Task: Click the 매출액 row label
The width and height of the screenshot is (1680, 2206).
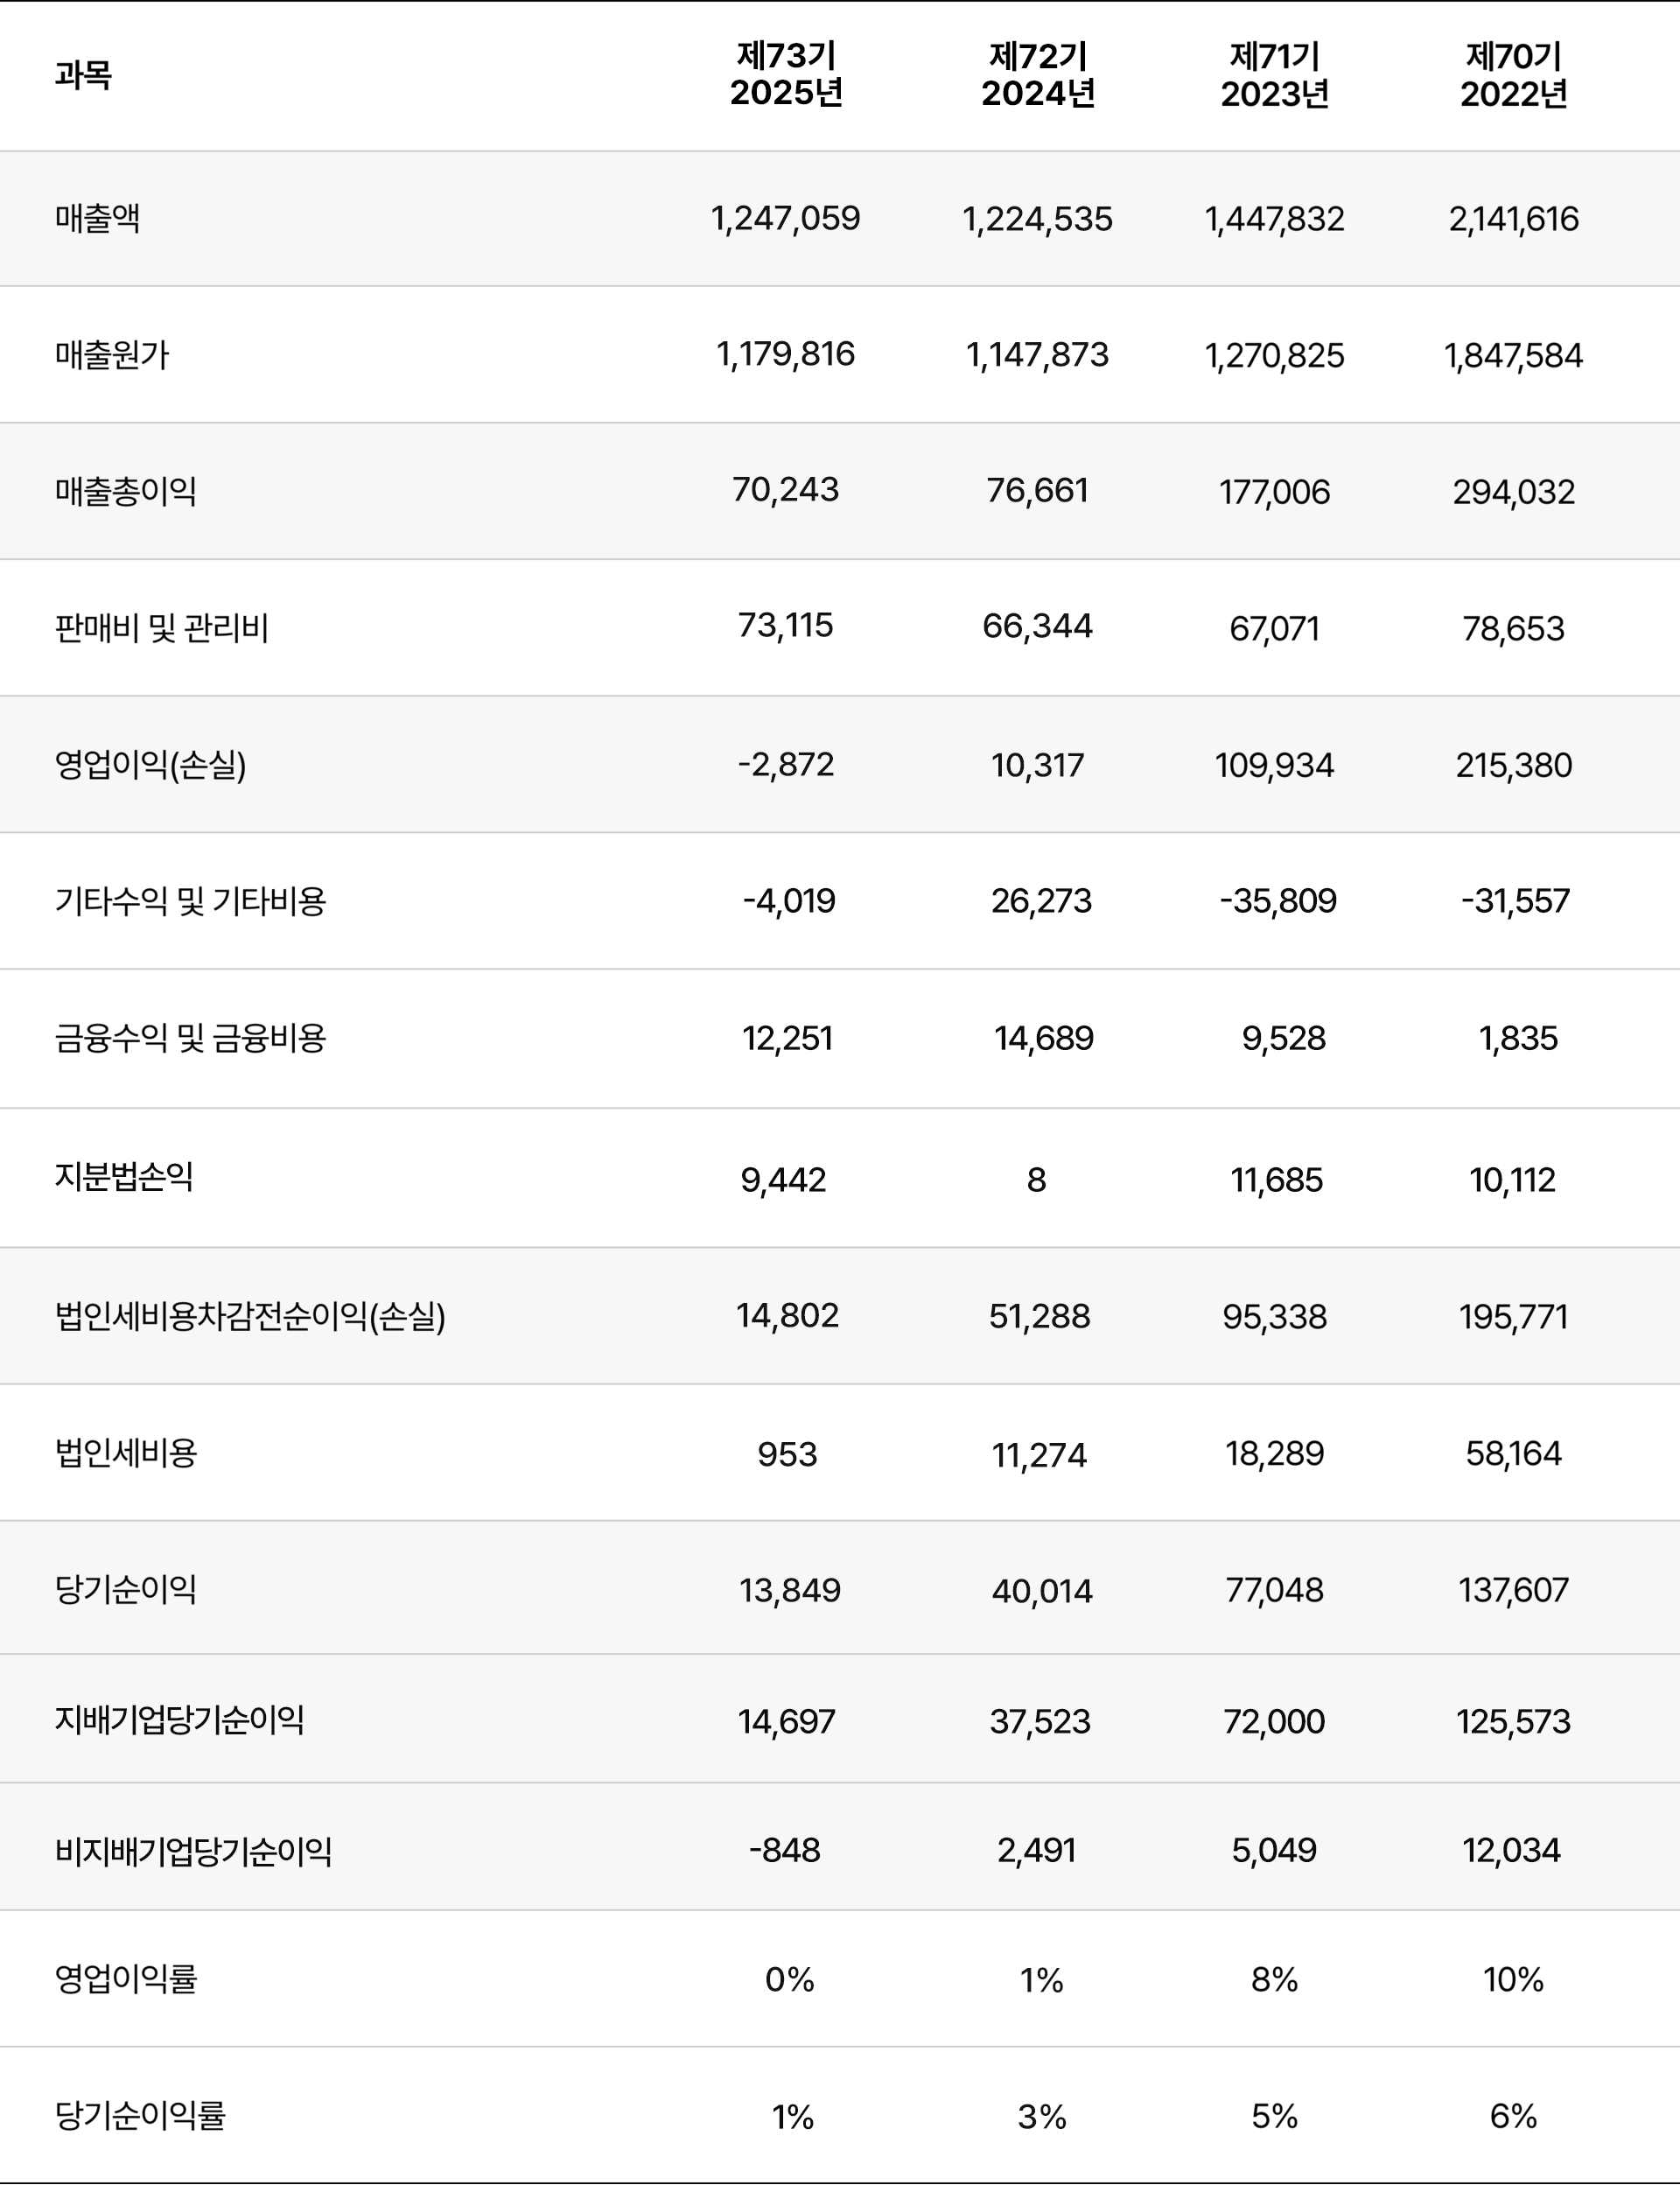Action: click(x=98, y=218)
